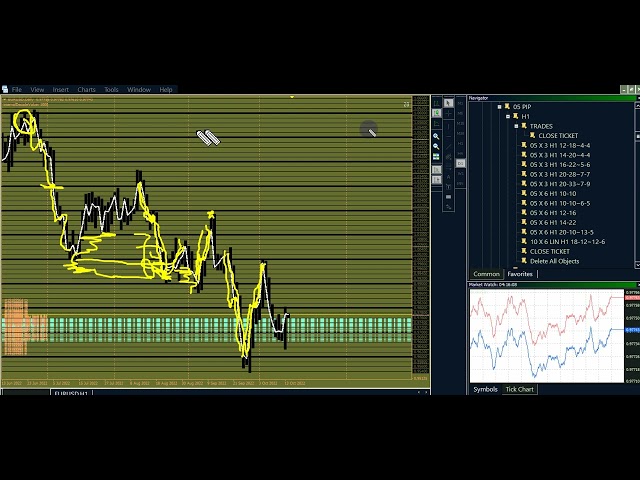
Task: Select script 05 X 6 H1 14-22
Action: click(552, 222)
